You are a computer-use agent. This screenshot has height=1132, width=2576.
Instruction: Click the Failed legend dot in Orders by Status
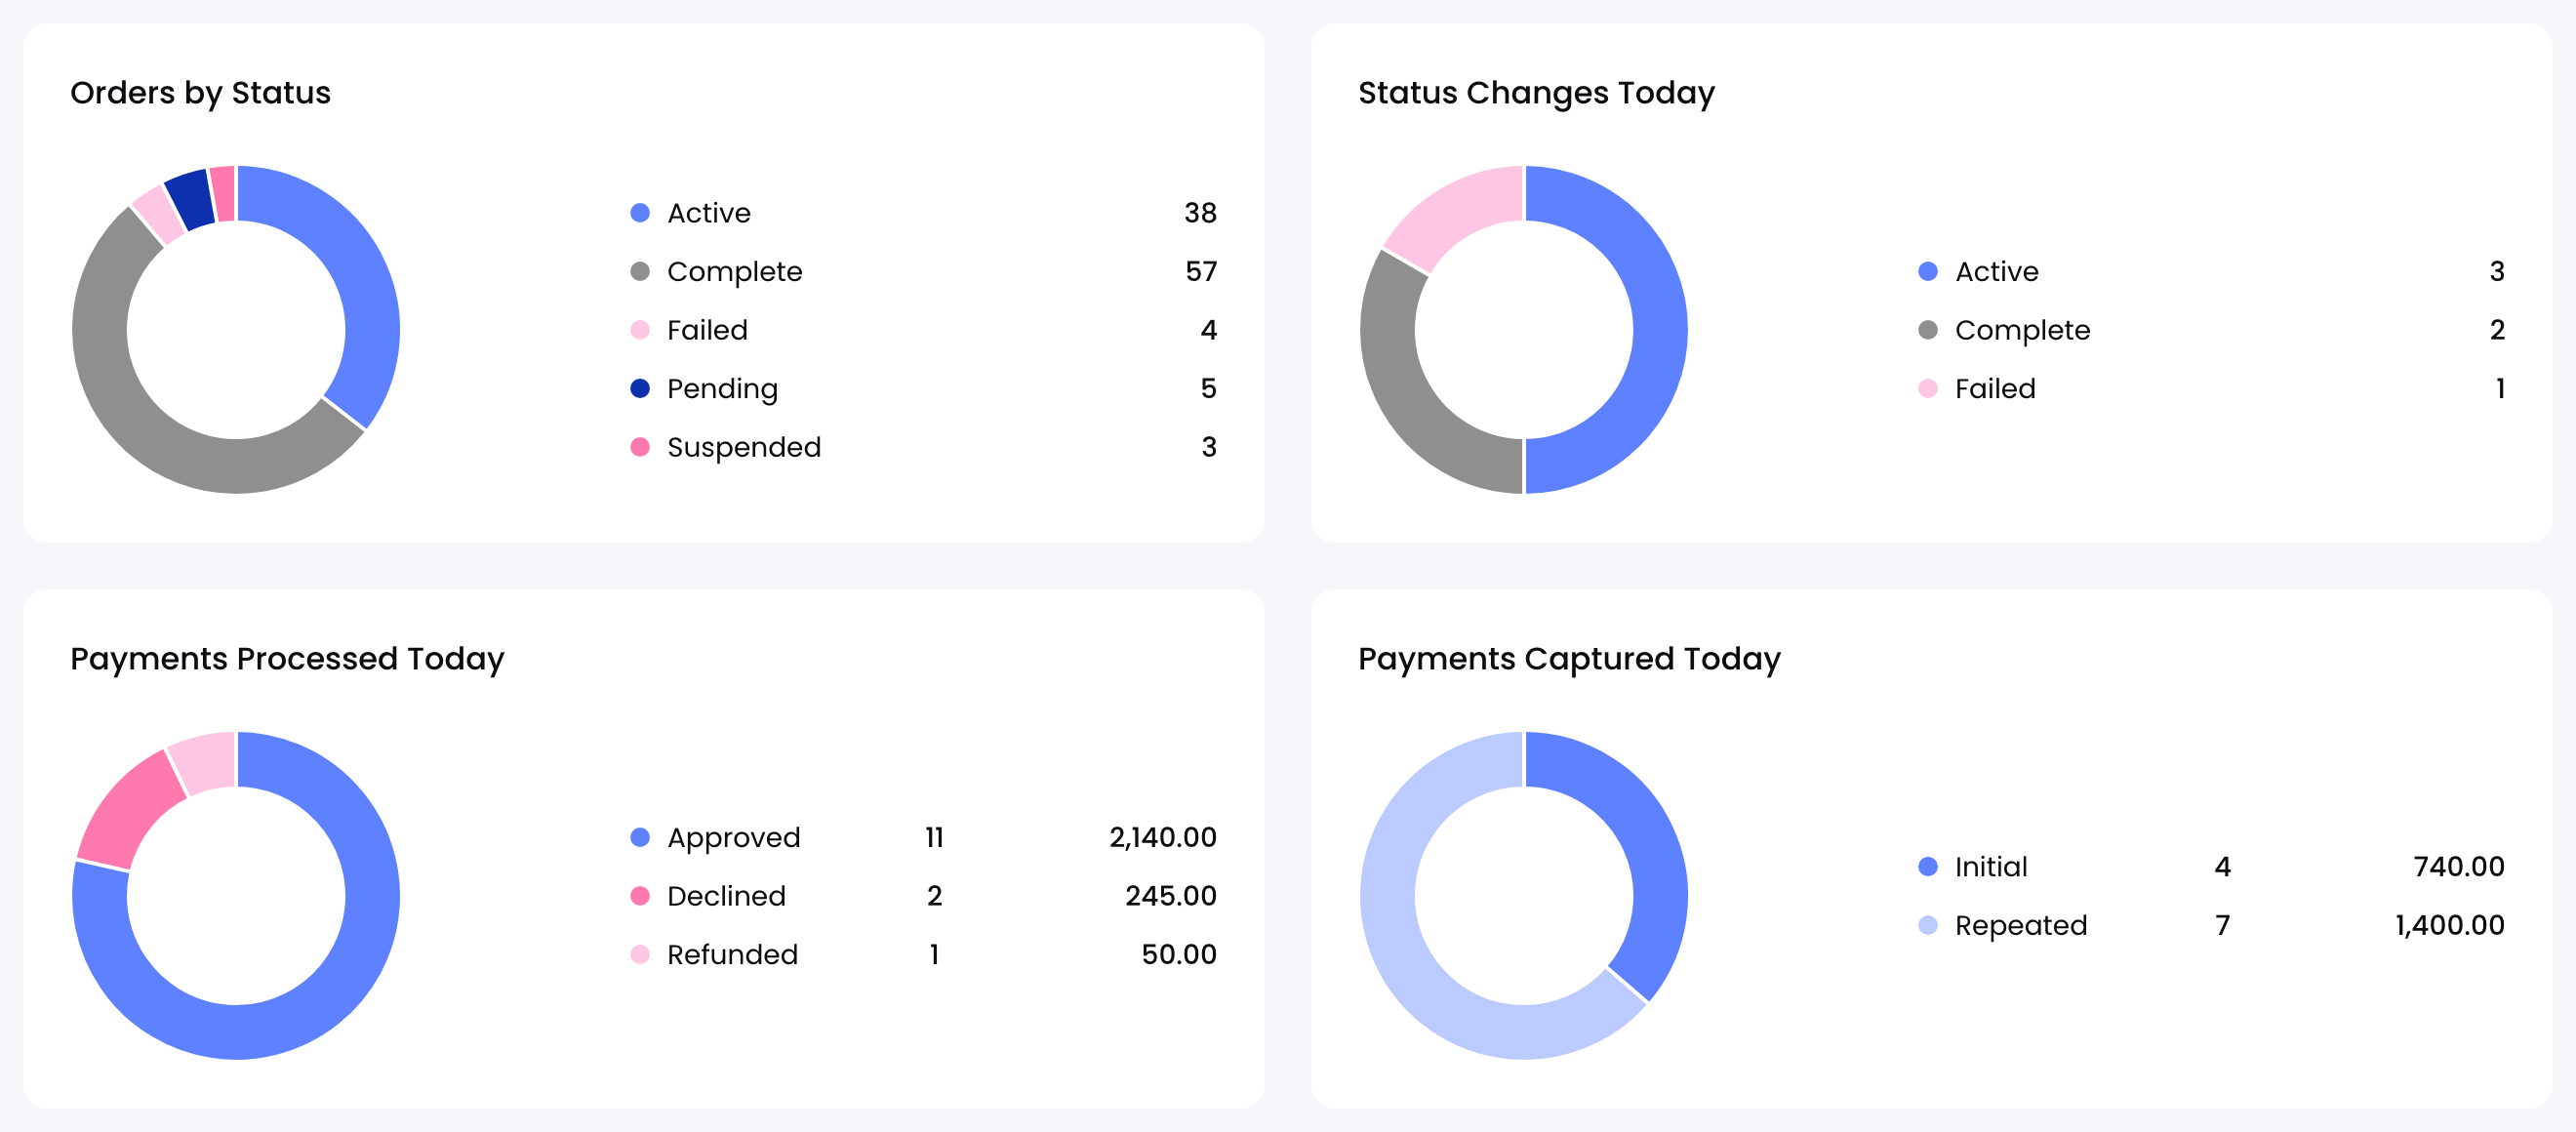(x=640, y=330)
